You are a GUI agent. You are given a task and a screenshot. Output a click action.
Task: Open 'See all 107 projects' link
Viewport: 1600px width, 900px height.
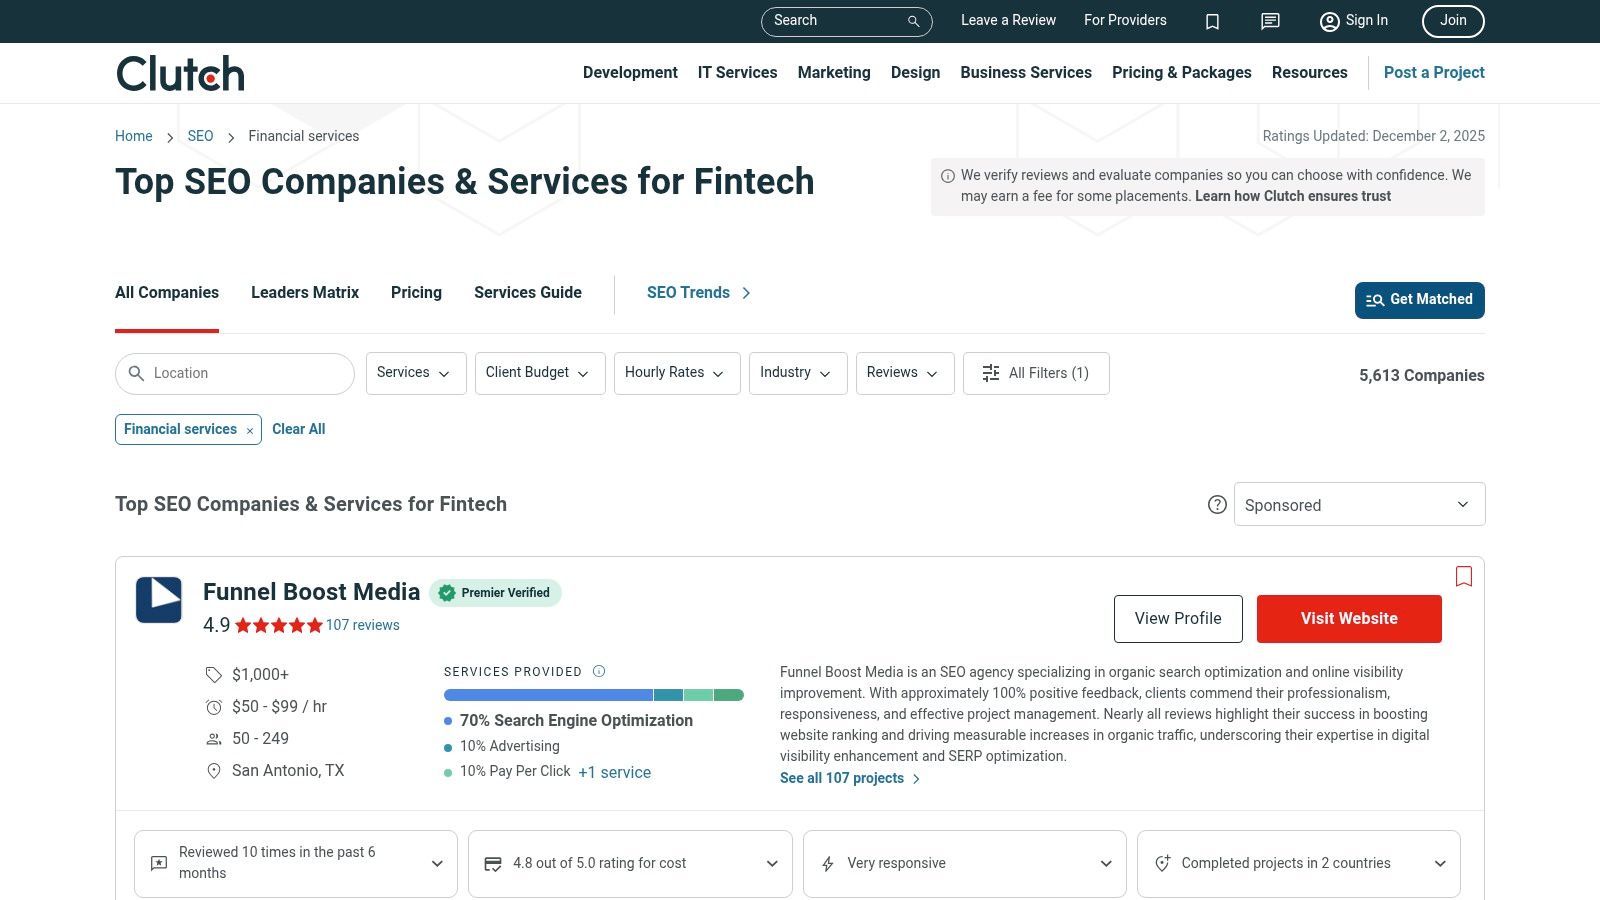point(843,778)
